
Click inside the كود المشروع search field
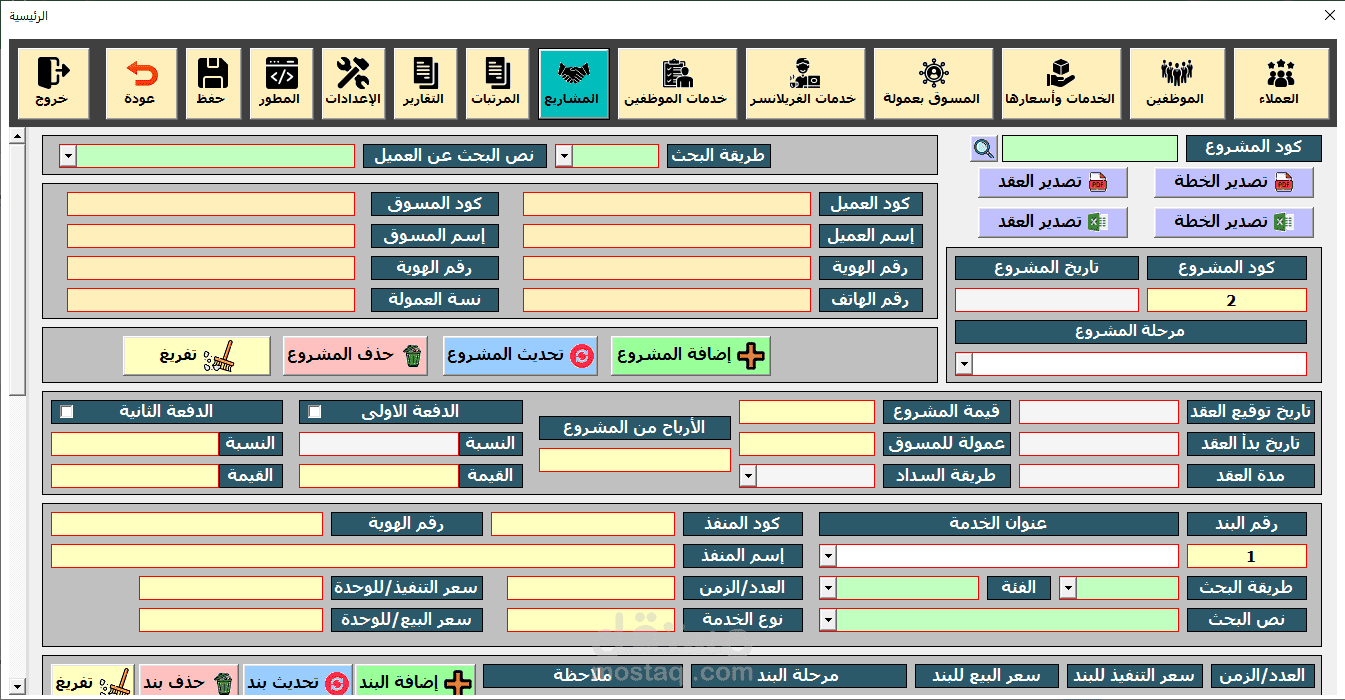click(1089, 148)
